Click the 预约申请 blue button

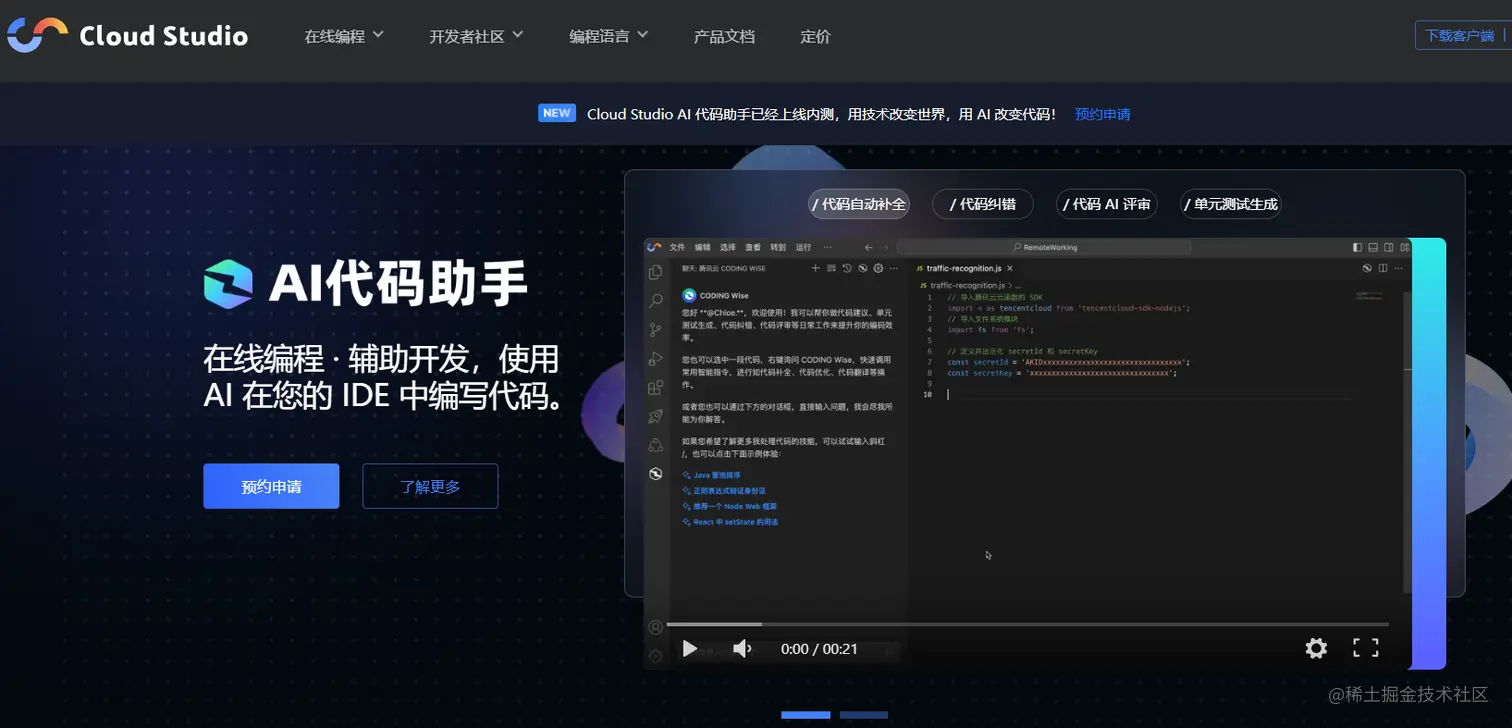point(271,486)
